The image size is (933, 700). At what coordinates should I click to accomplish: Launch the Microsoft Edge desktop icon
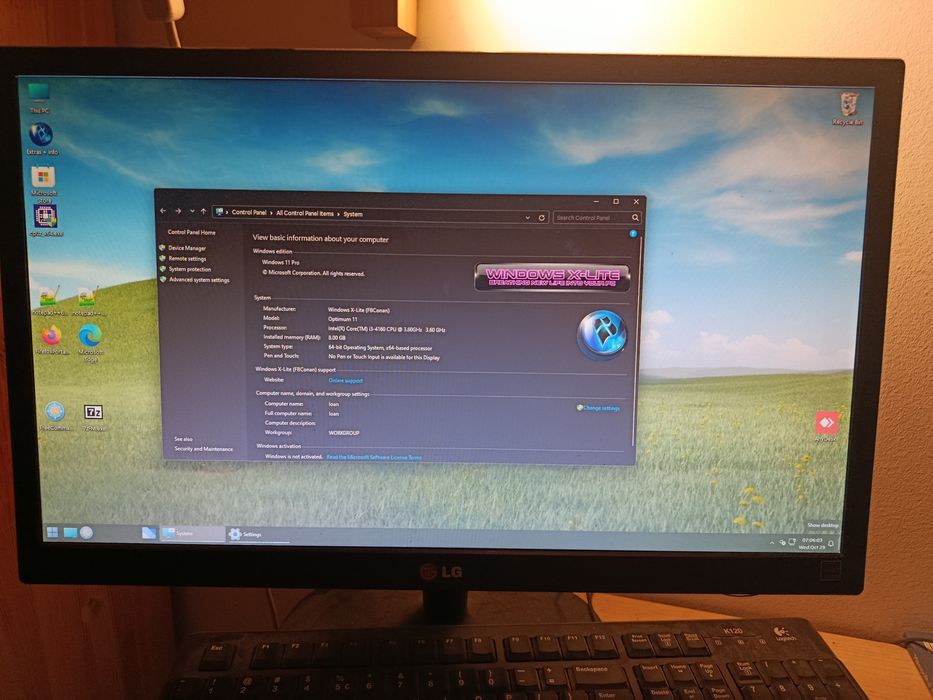(90, 342)
